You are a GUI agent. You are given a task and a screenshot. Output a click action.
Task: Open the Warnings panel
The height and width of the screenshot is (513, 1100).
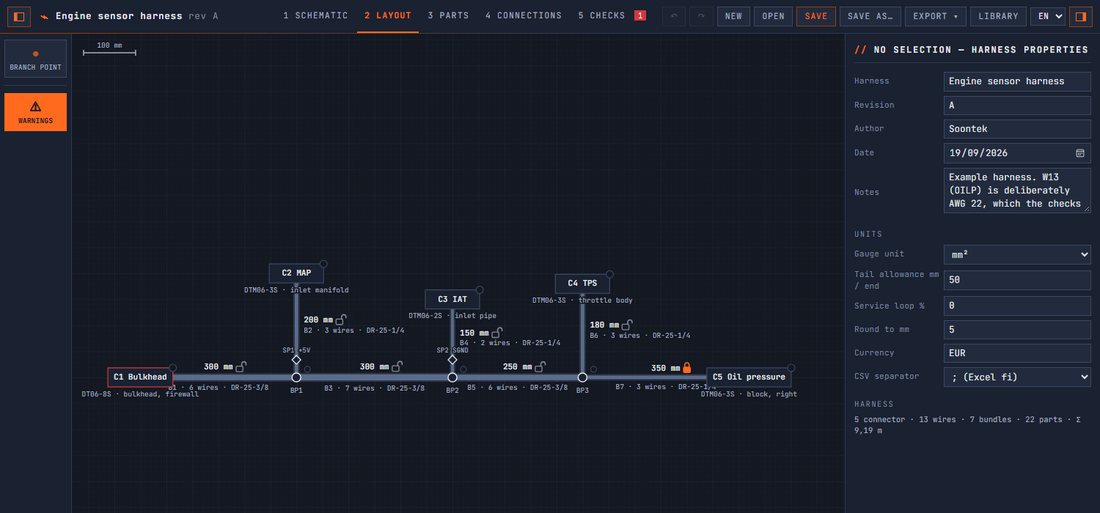[x=36, y=112]
